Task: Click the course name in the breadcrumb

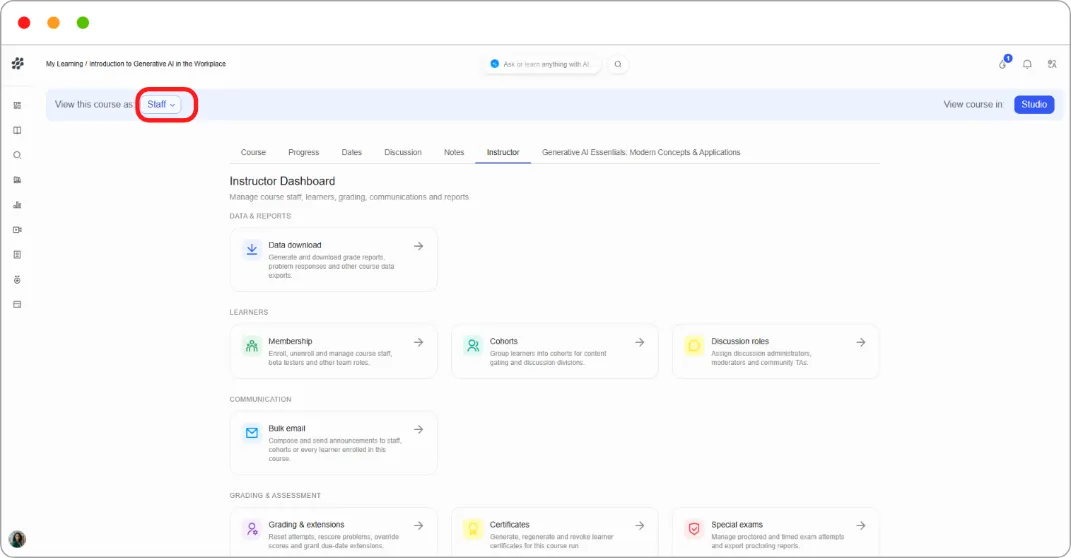Action: click(x=158, y=64)
